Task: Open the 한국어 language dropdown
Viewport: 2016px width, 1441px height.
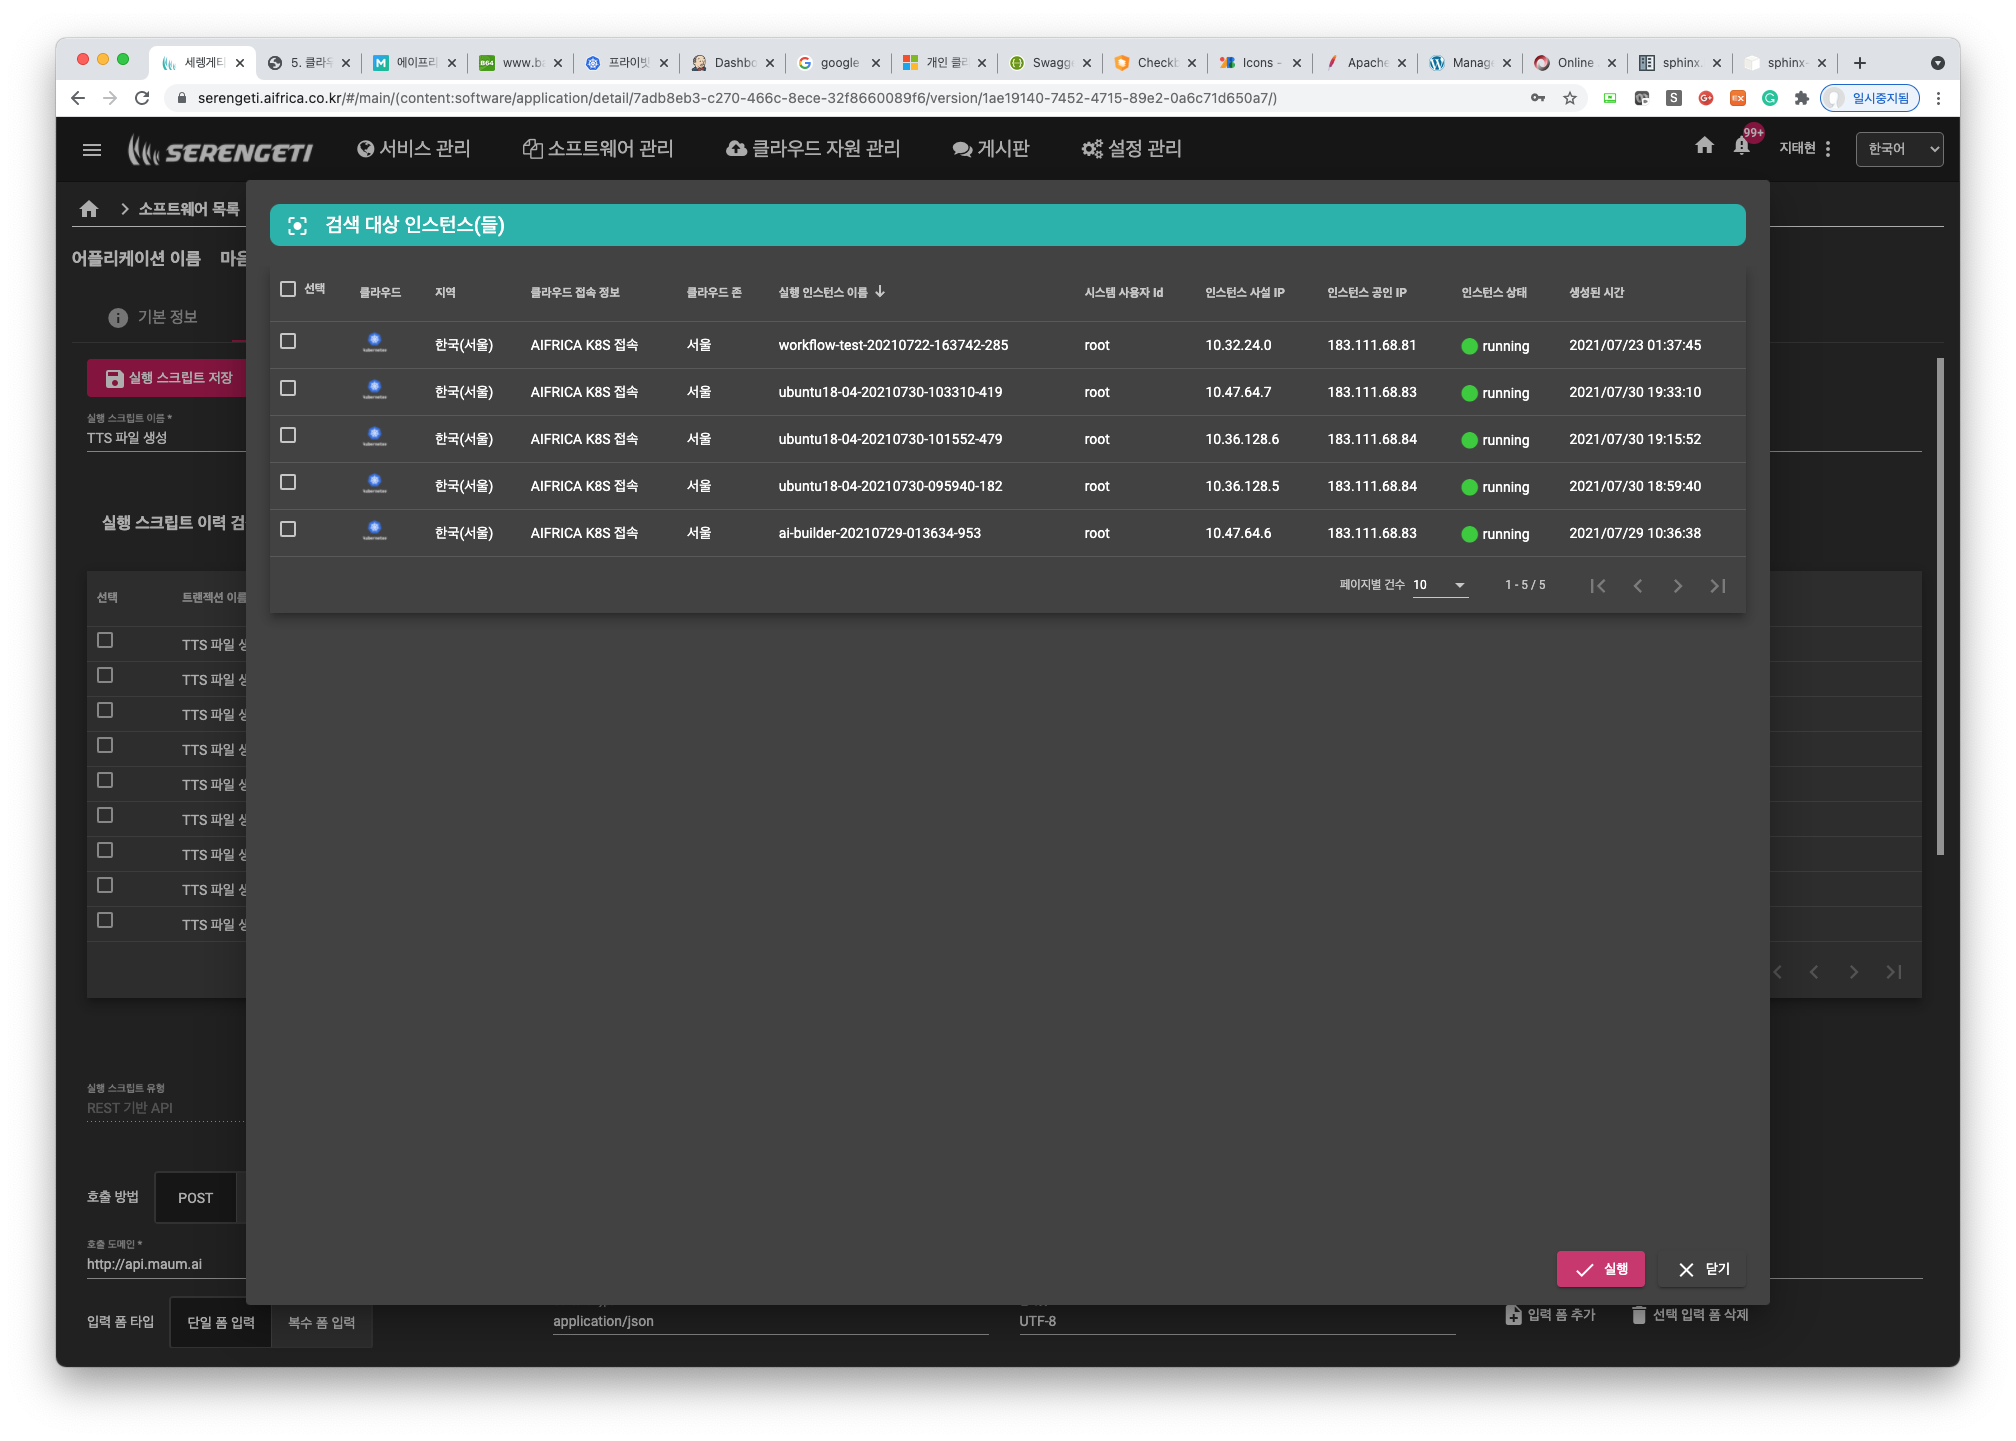Action: pyautogui.click(x=1899, y=149)
